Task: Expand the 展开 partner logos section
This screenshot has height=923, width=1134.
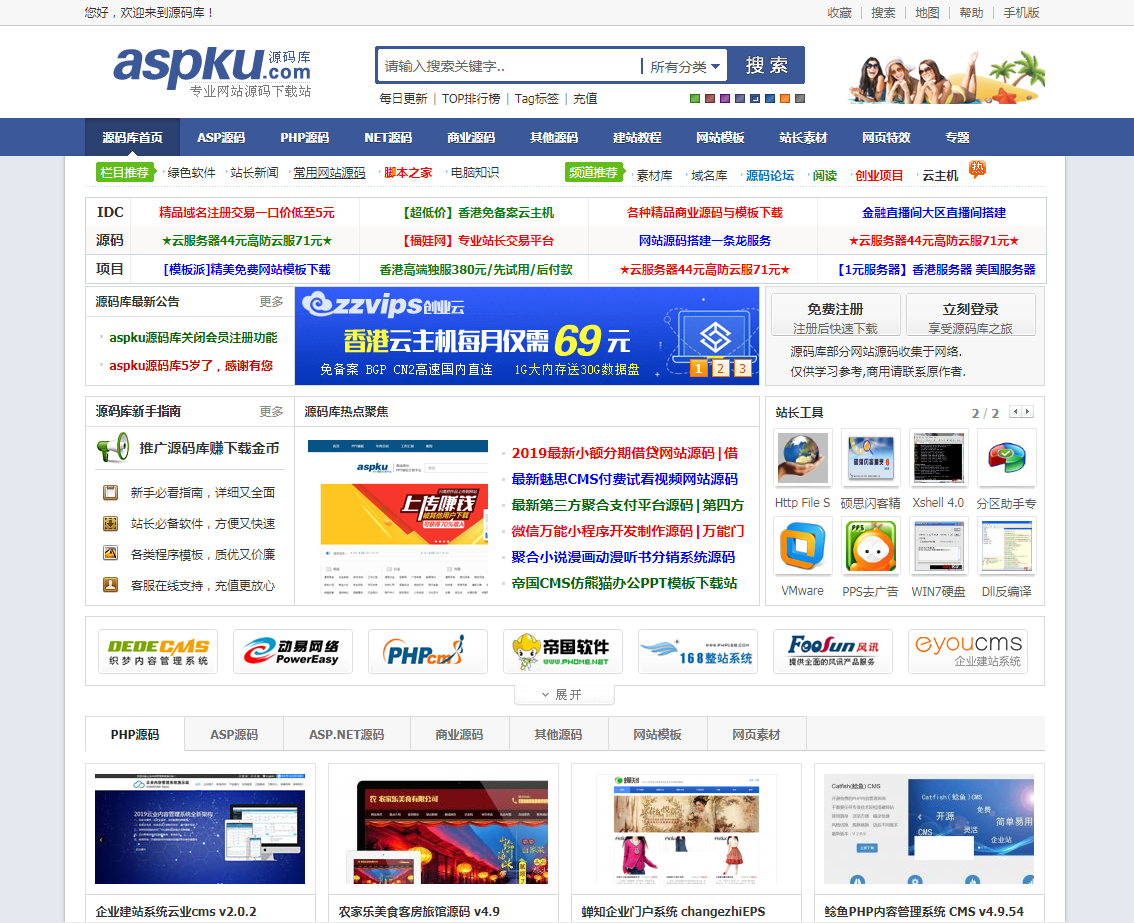Action: point(562,694)
